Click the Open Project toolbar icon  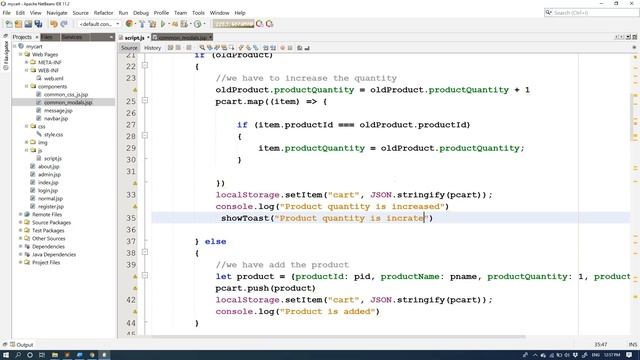click(x=28, y=24)
